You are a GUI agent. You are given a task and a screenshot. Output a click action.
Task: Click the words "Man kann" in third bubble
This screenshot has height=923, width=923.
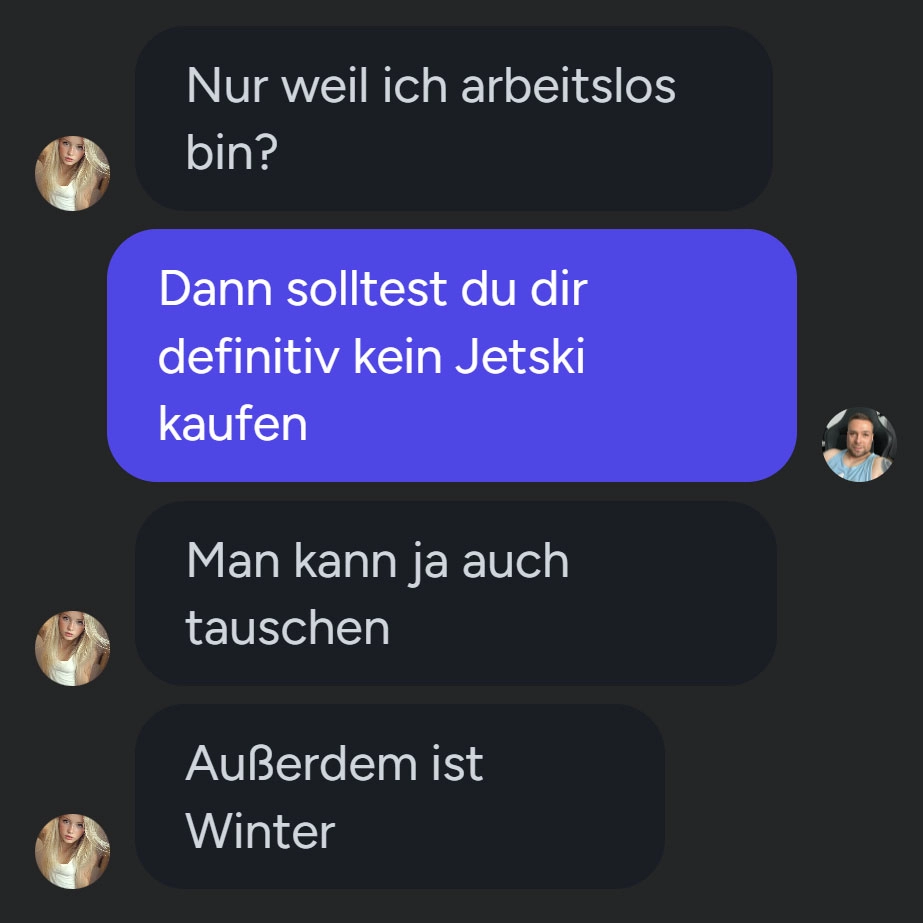(x=292, y=561)
